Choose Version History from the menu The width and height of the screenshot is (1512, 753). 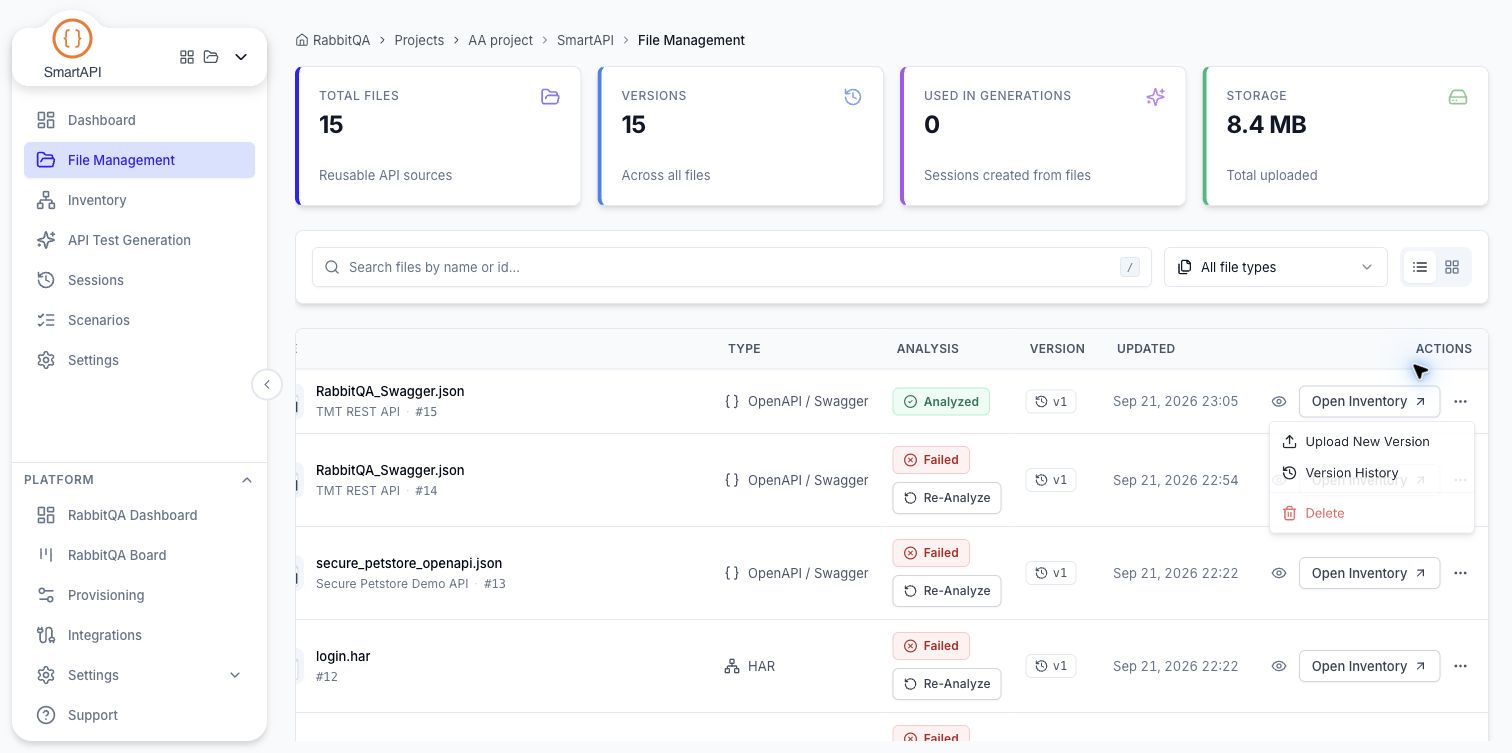point(1371,473)
